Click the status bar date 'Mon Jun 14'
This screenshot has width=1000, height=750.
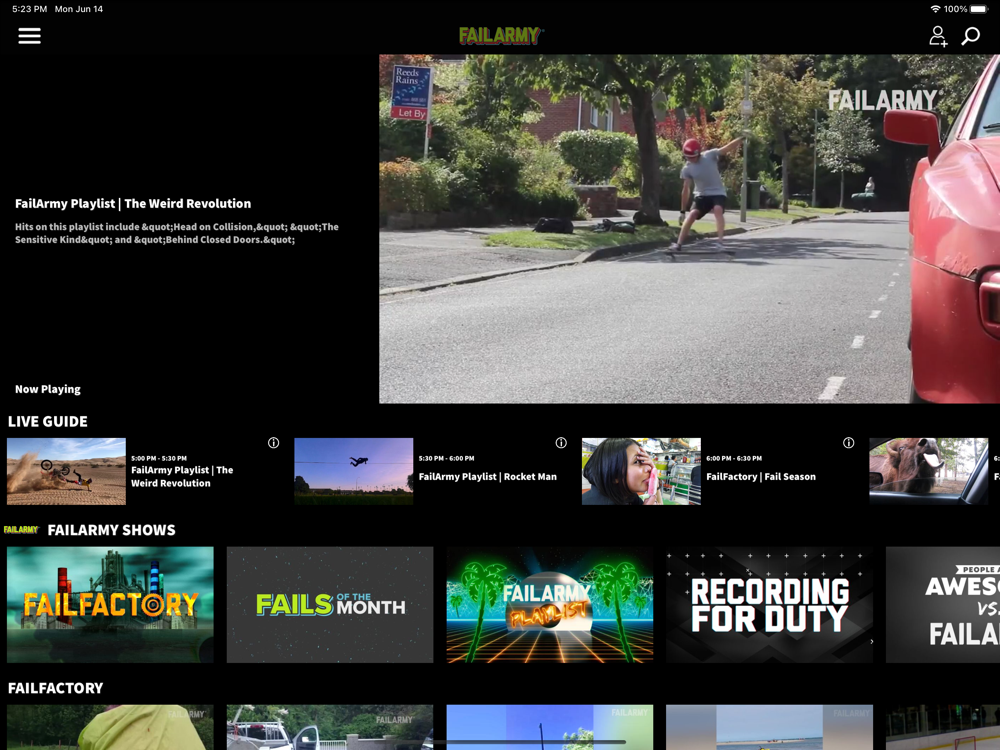pyautogui.click(x=78, y=9)
